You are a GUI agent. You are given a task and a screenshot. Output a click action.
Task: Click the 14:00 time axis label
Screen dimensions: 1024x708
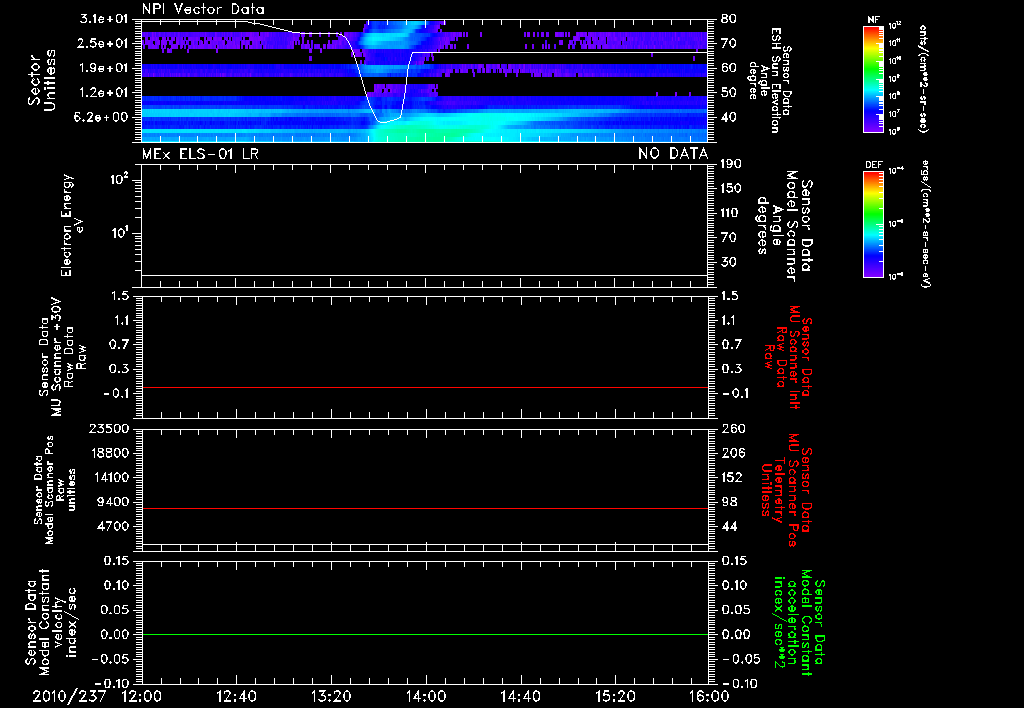point(426,696)
